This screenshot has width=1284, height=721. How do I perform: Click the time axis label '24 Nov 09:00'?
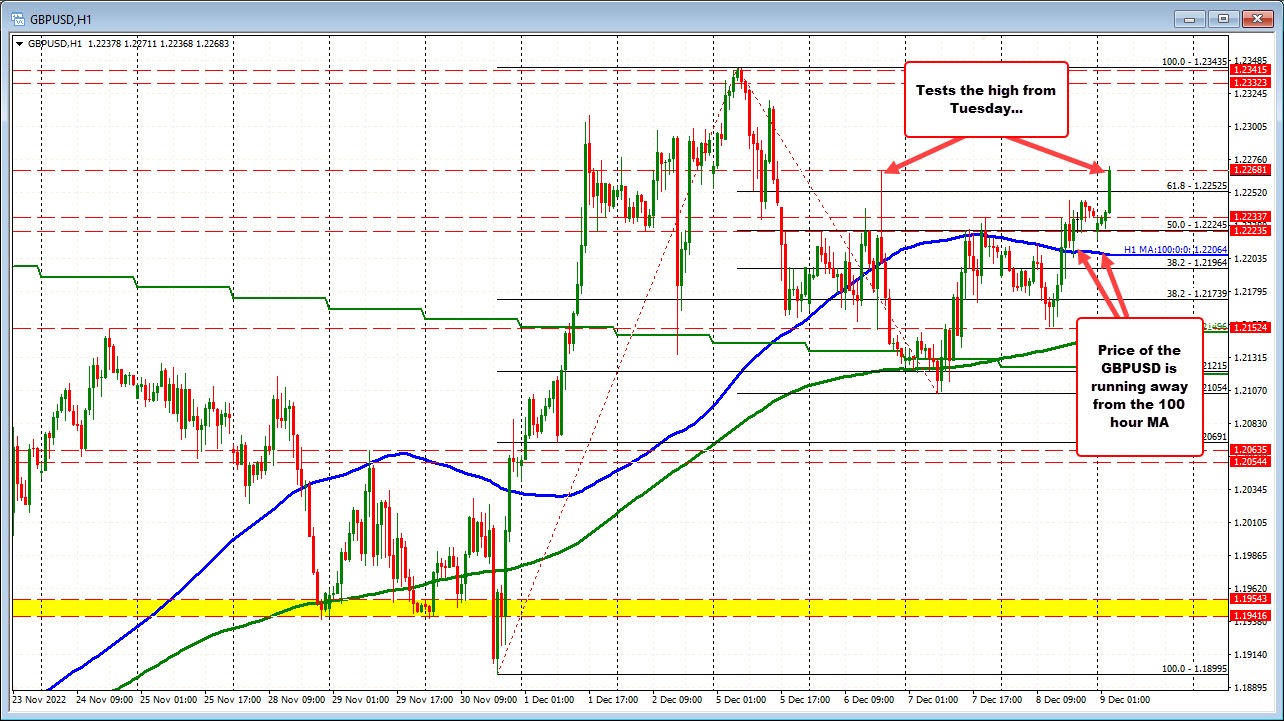[x=105, y=699]
